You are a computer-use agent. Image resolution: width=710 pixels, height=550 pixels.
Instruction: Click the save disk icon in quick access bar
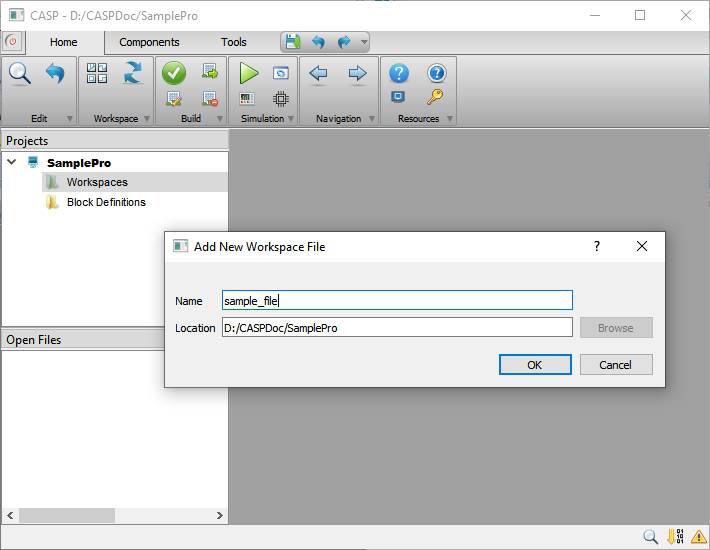[292, 42]
